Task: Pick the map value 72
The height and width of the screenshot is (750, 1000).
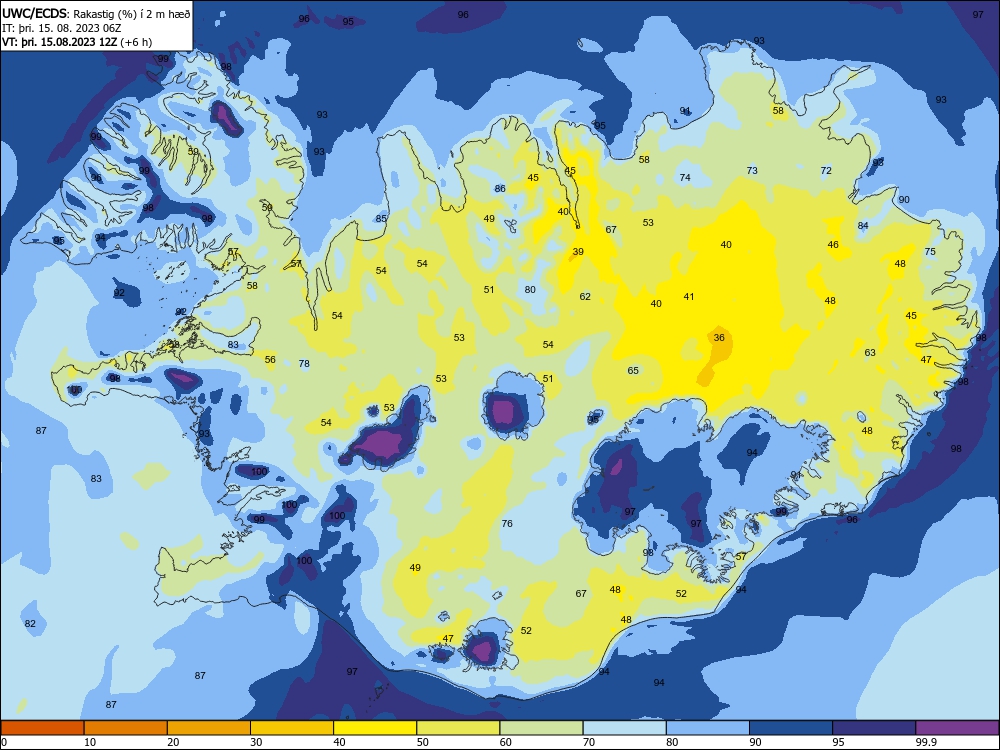Action: pos(826,170)
